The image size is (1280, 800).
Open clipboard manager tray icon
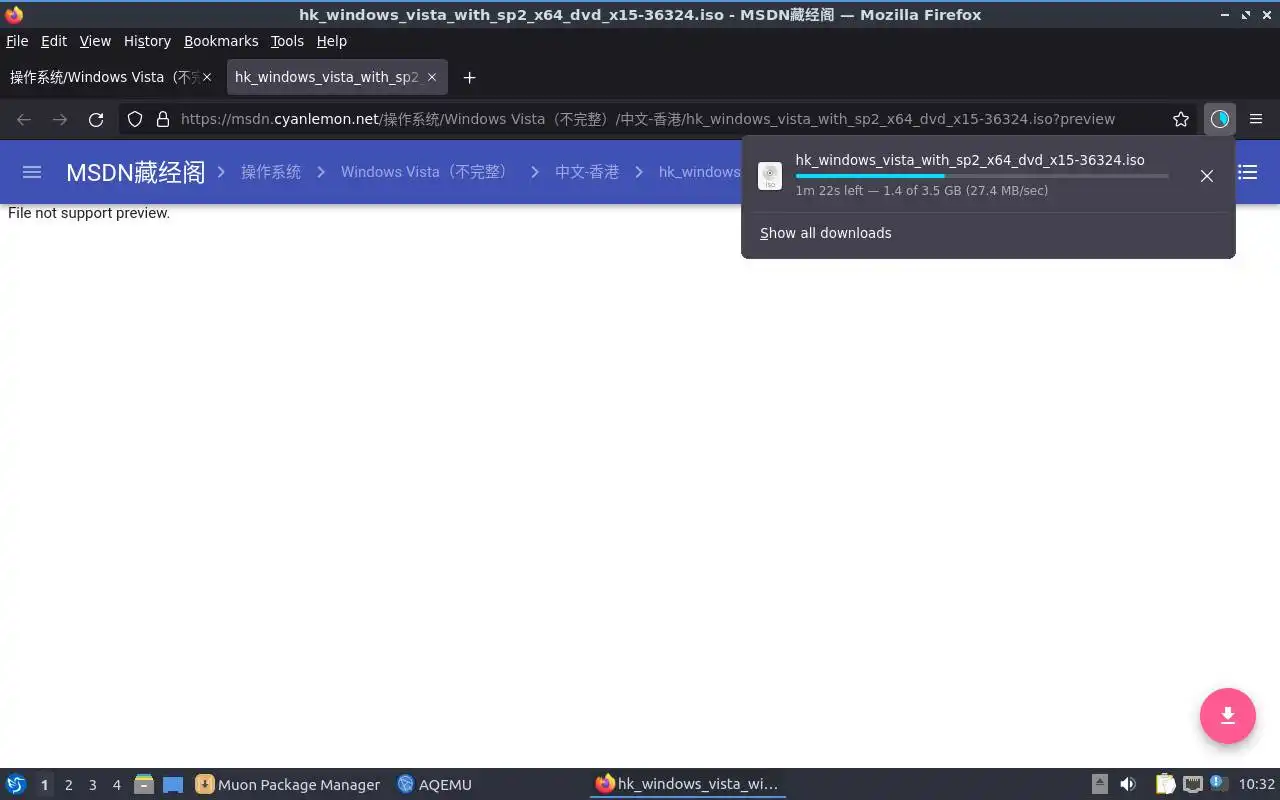point(1165,784)
